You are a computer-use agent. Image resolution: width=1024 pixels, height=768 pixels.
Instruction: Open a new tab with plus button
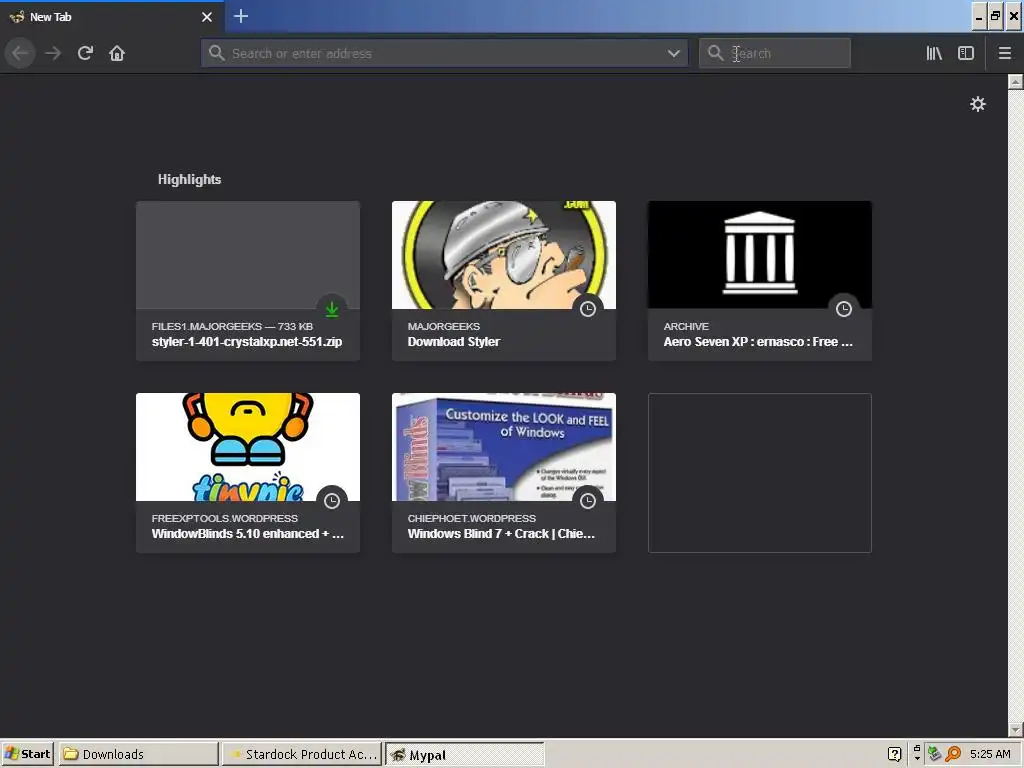[240, 16]
